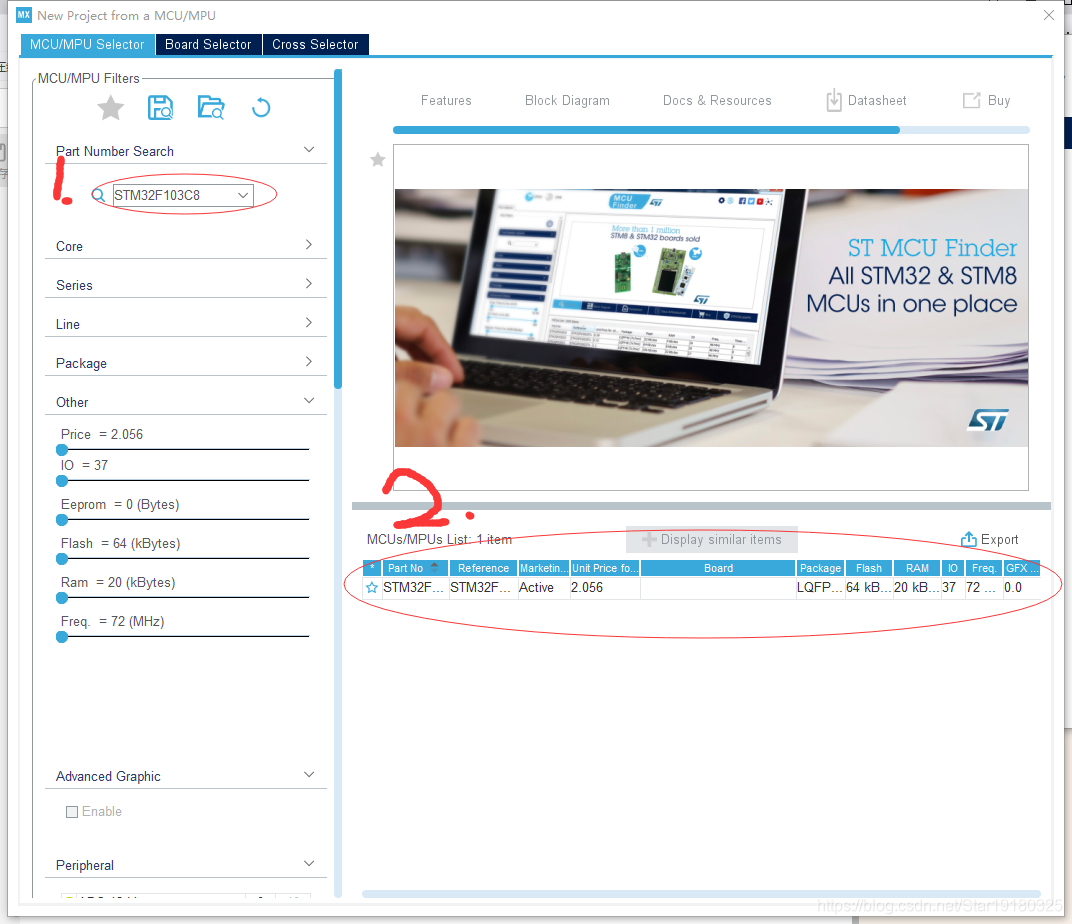Image resolution: width=1072 pixels, height=924 pixels.
Task: Adjust the Price slider handle
Action: 62,450
